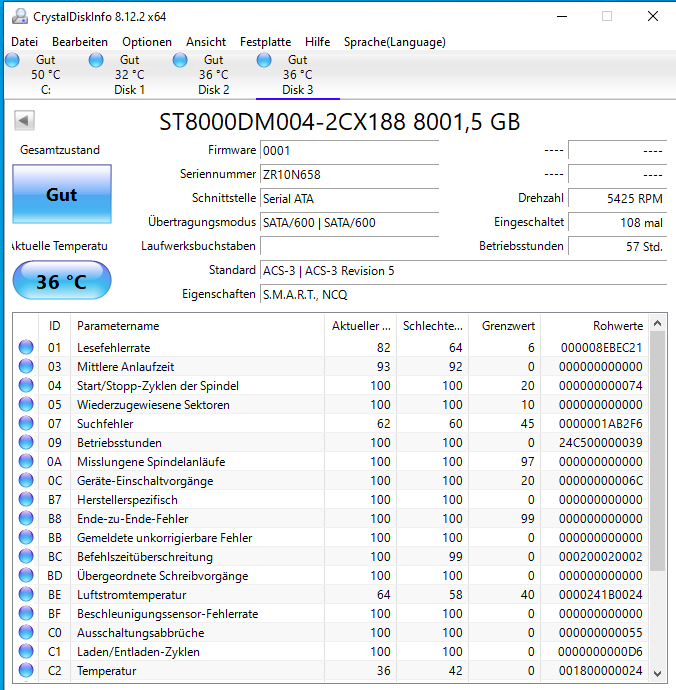
Task: Click status icon for Disk 3
Action: coord(264,60)
